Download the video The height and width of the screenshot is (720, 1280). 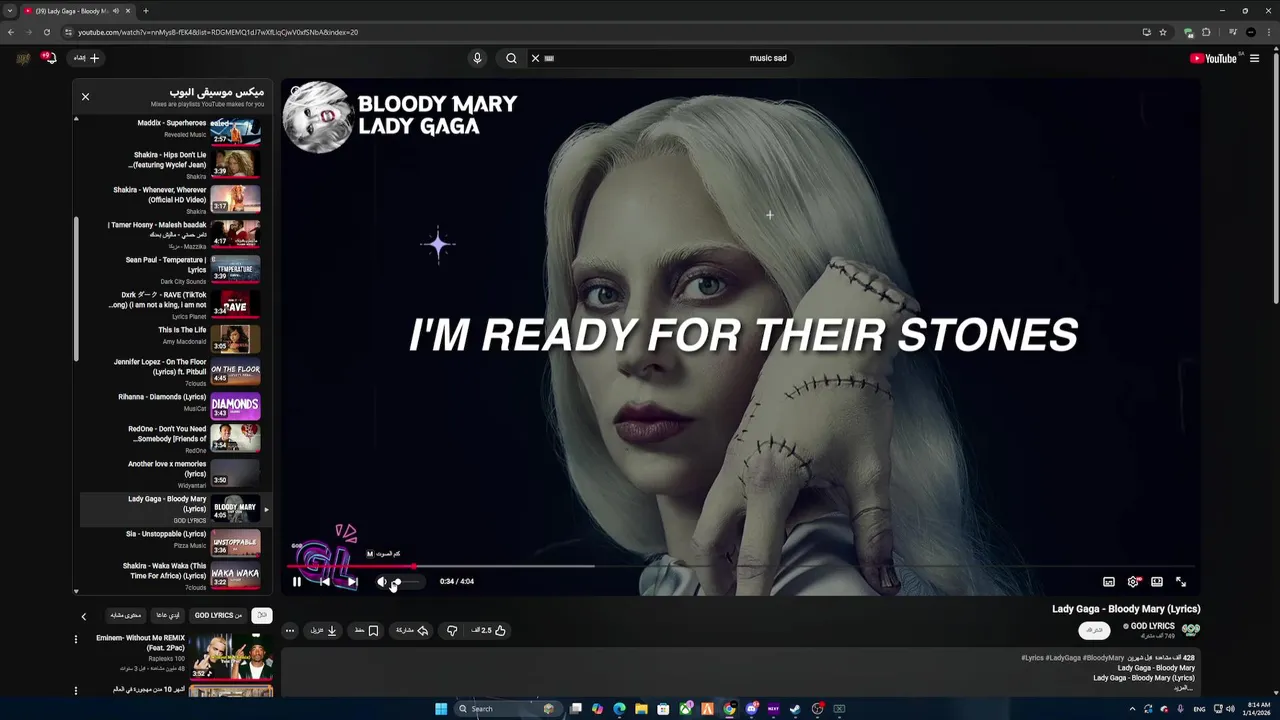click(x=324, y=630)
